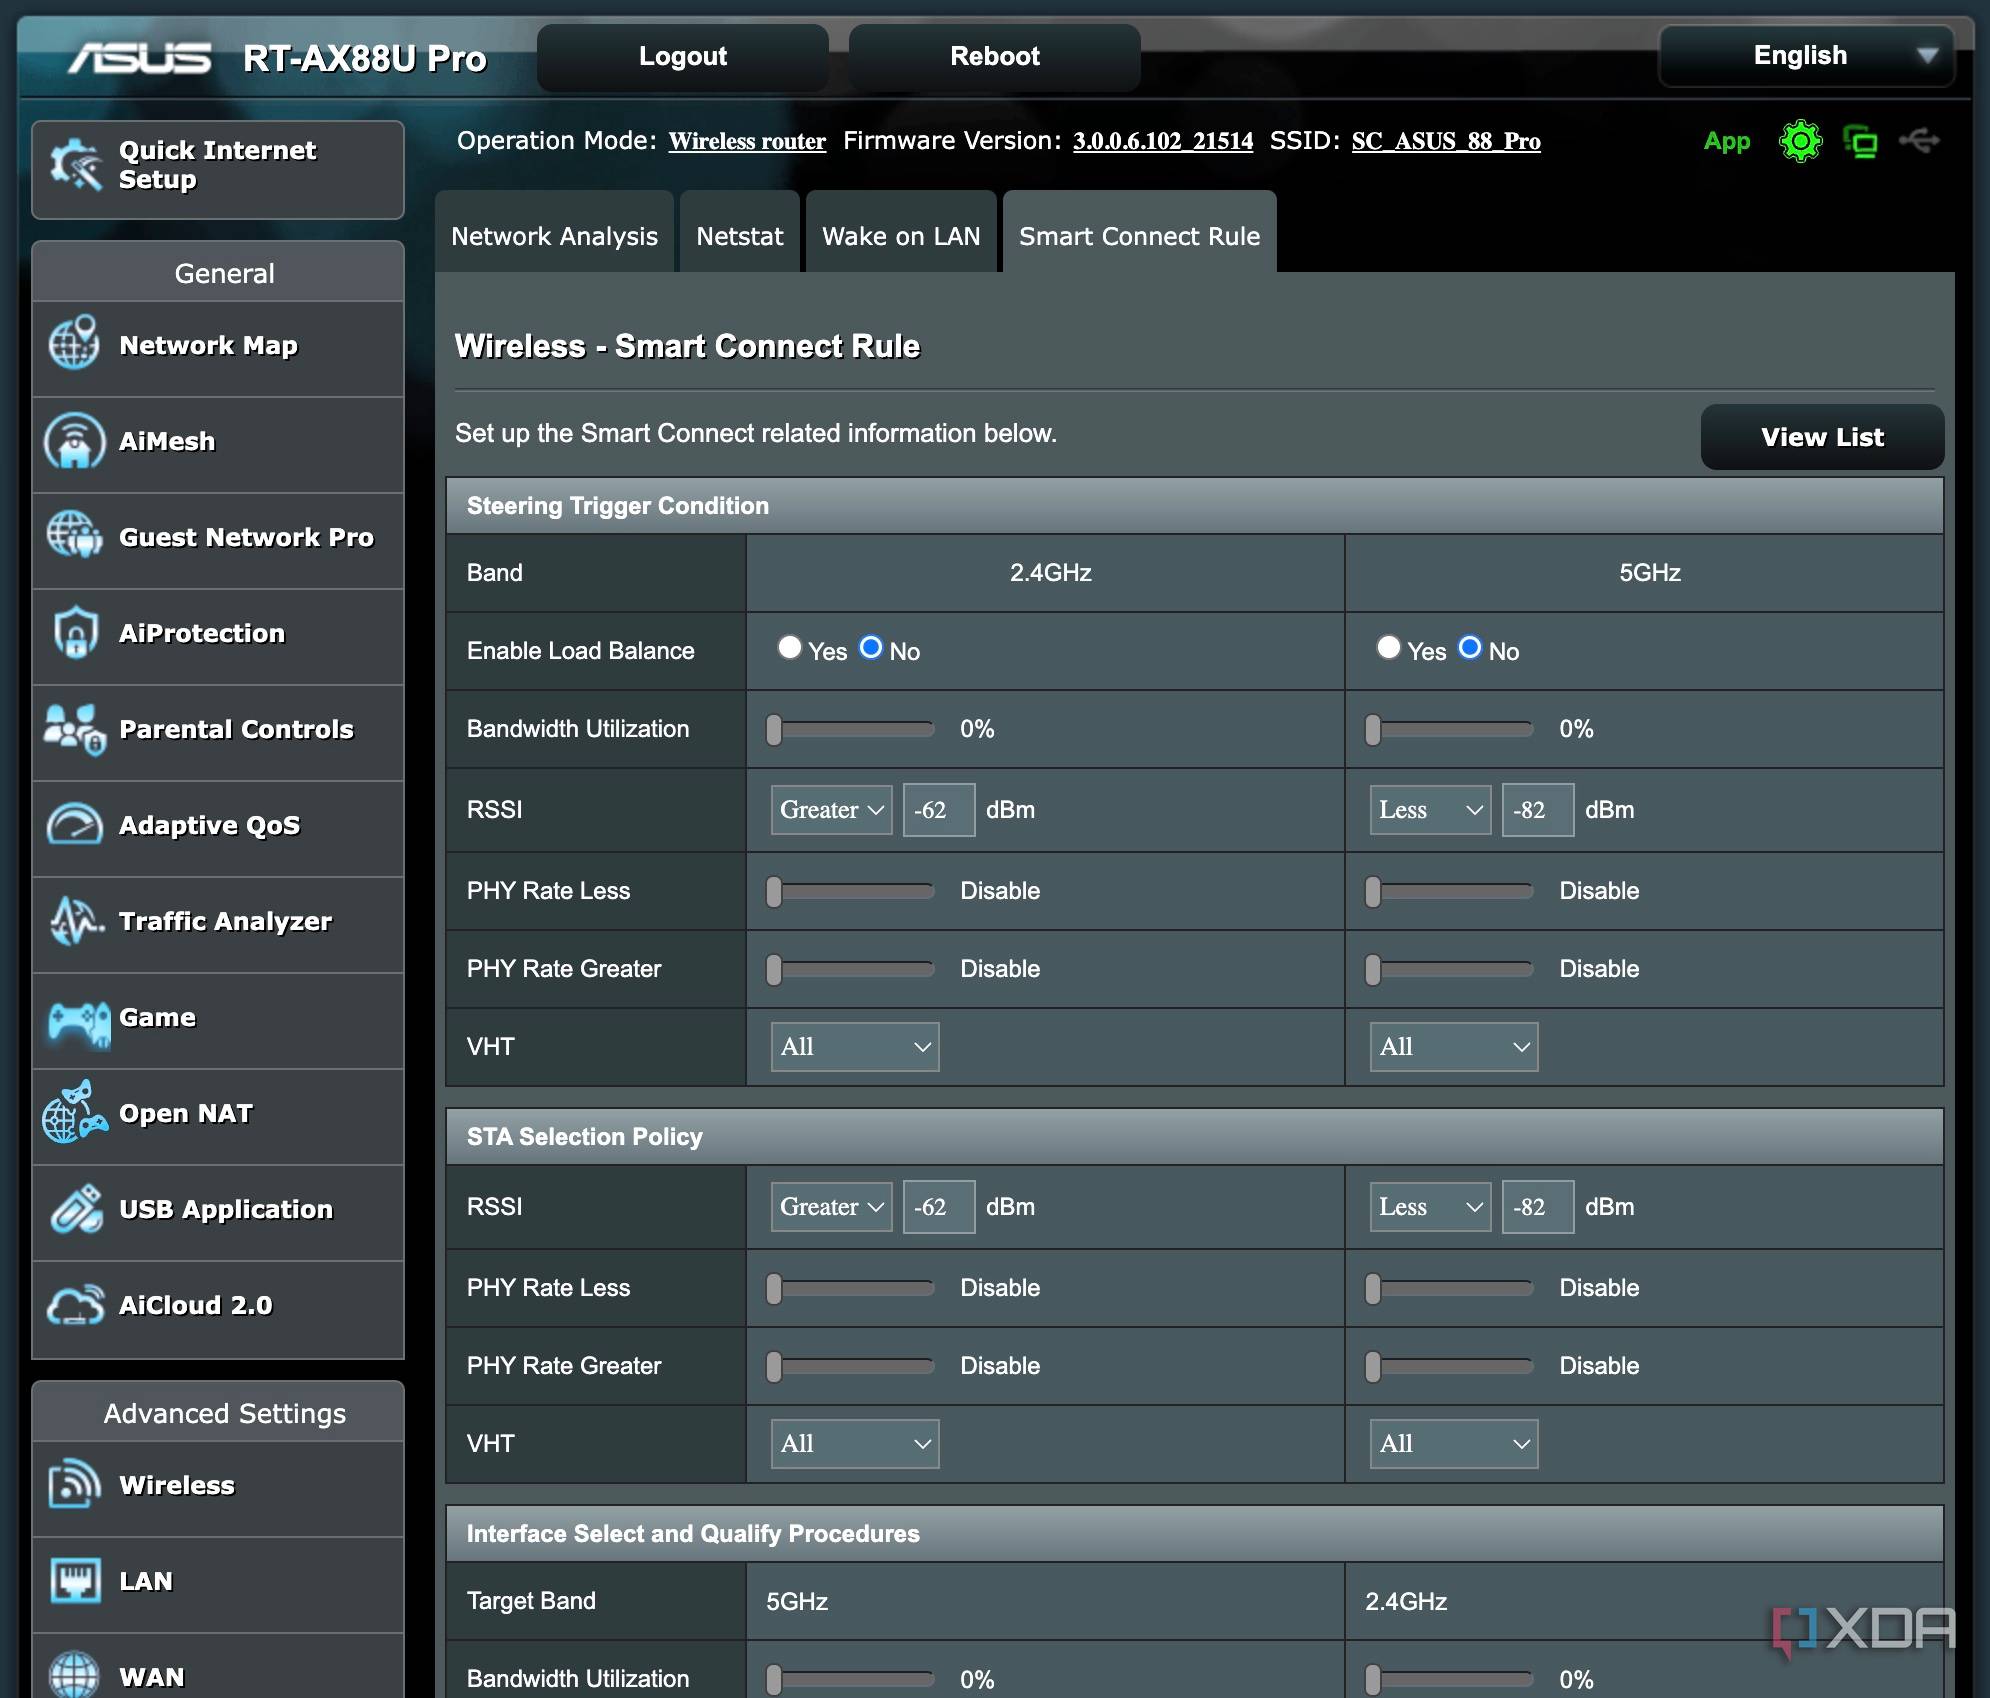Viewport: 1990px width, 1698px height.
Task: Open 2.4GHz STA Selection VHT dropdown
Action: click(855, 1444)
